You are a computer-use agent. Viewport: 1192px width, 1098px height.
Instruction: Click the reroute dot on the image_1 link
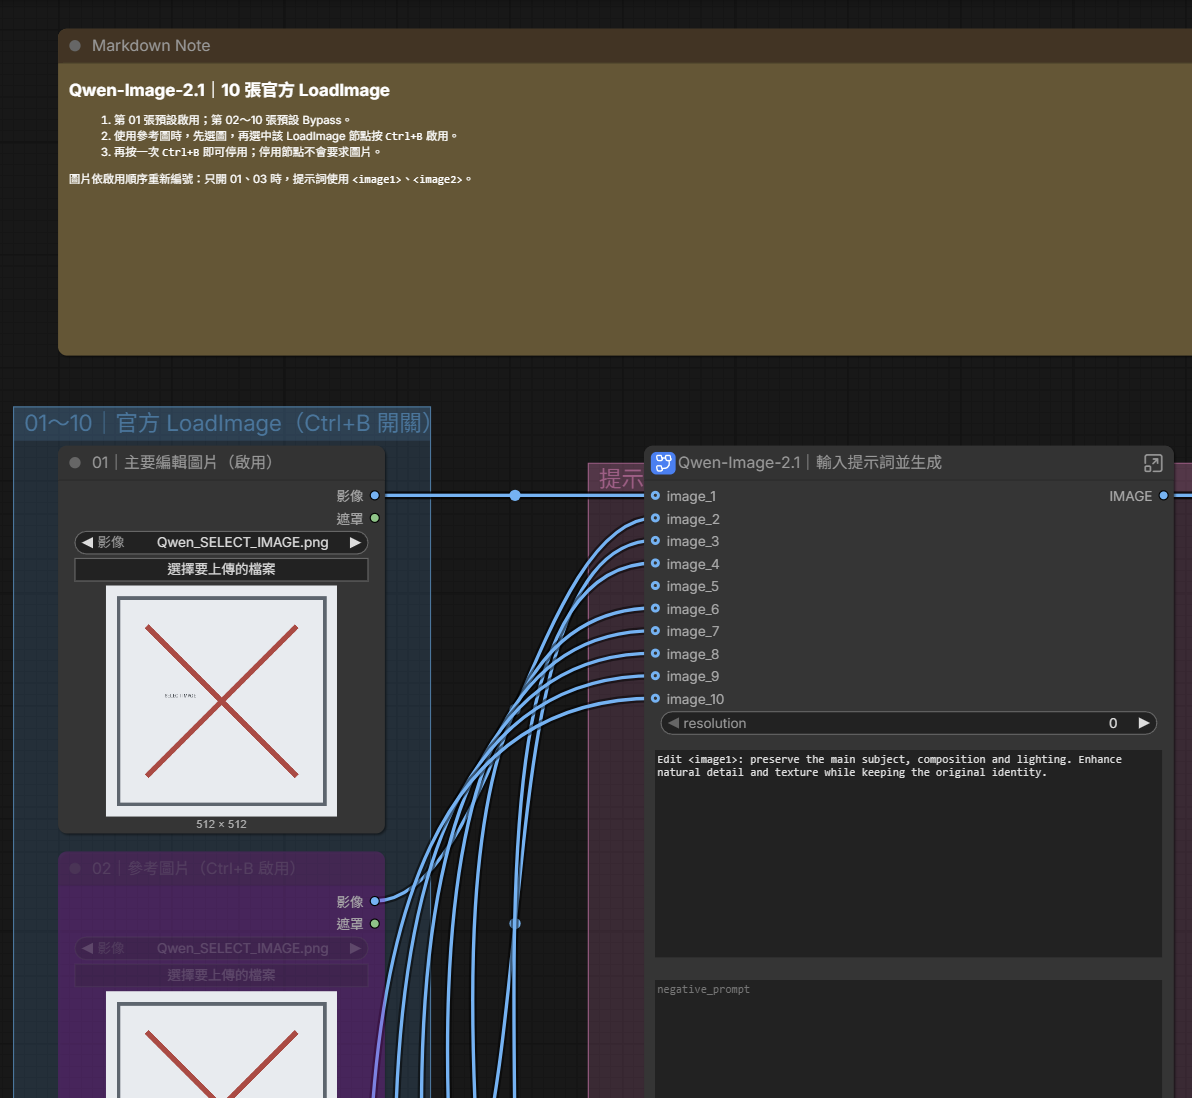click(x=515, y=496)
